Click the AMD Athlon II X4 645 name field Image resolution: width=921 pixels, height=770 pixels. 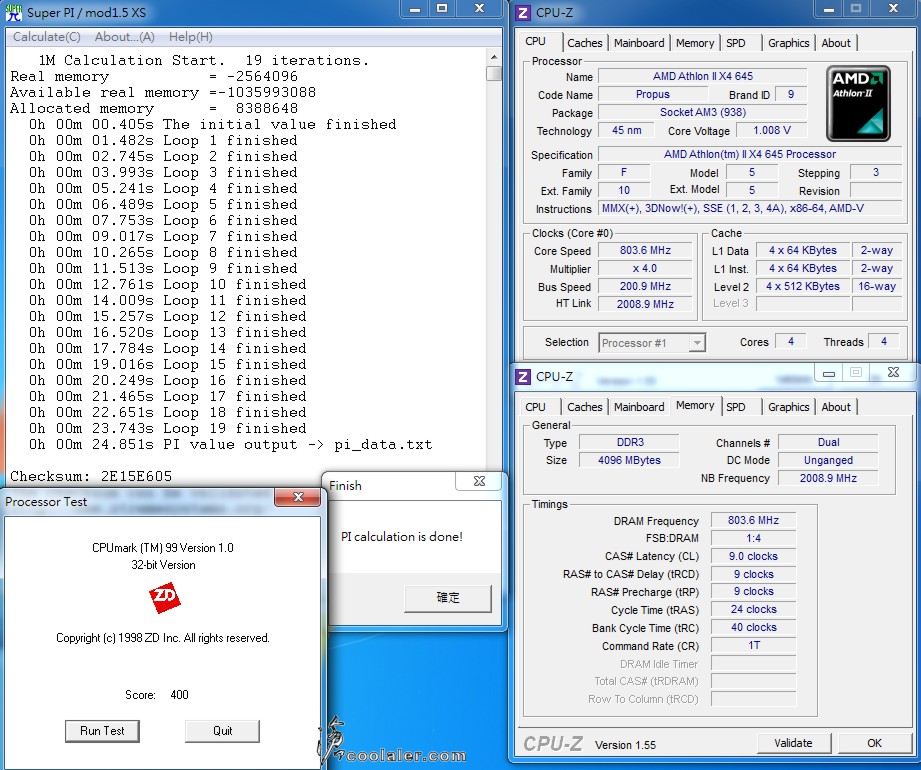702,76
